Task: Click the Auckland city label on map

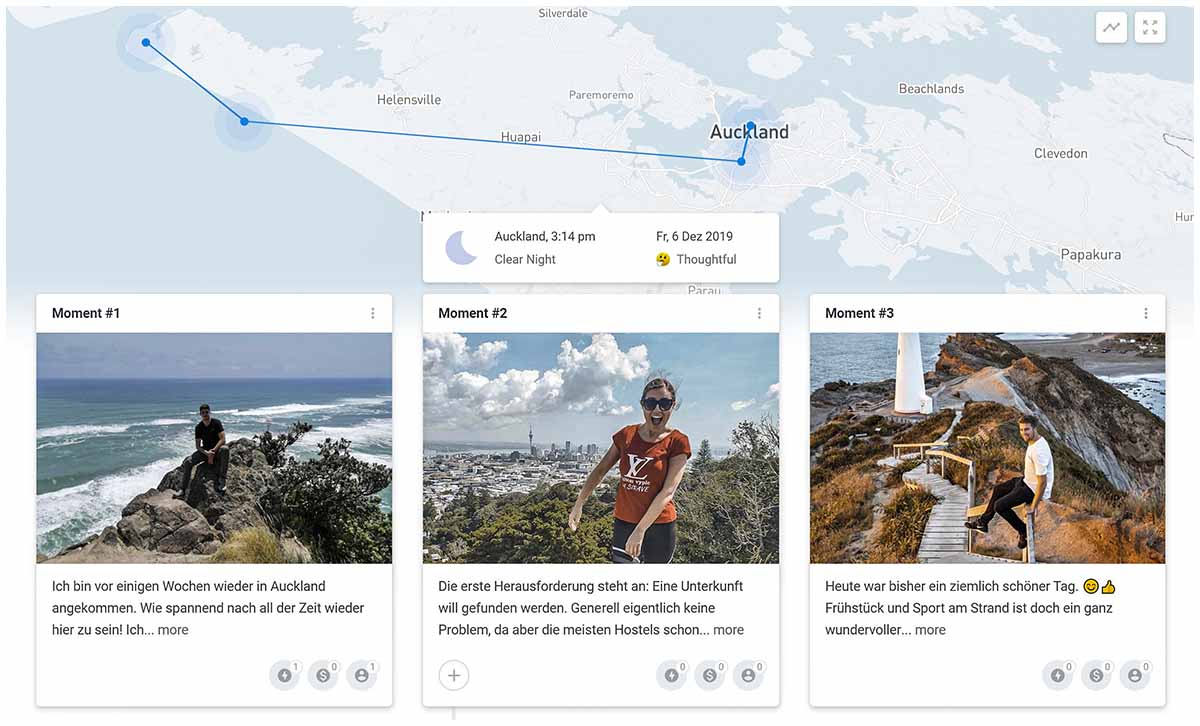Action: [x=749, y=133]
